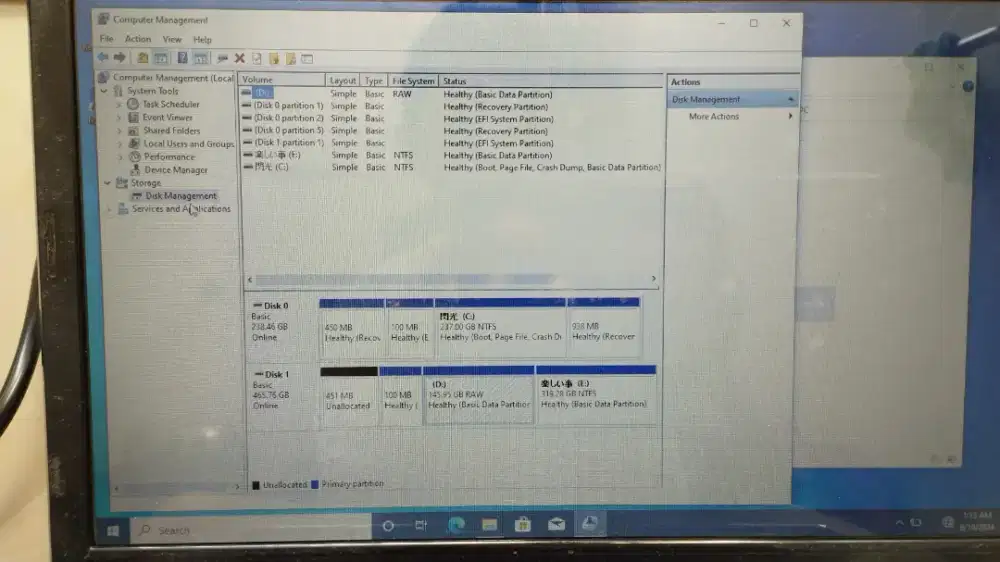Click the Help question mark toolbar icon
Screen dimensions: 1000x562
(182, 58)
